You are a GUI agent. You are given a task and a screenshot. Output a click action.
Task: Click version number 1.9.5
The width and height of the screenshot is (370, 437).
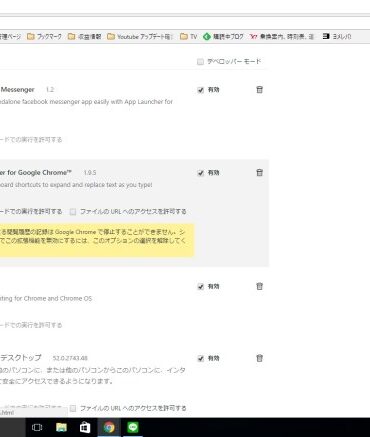click(x=90, y=173)
